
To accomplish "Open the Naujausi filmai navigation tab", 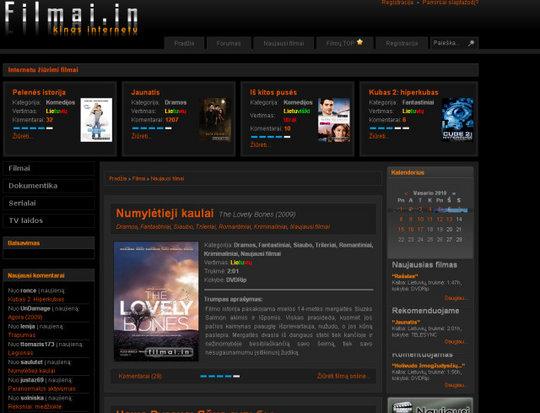I will (283, 43).
